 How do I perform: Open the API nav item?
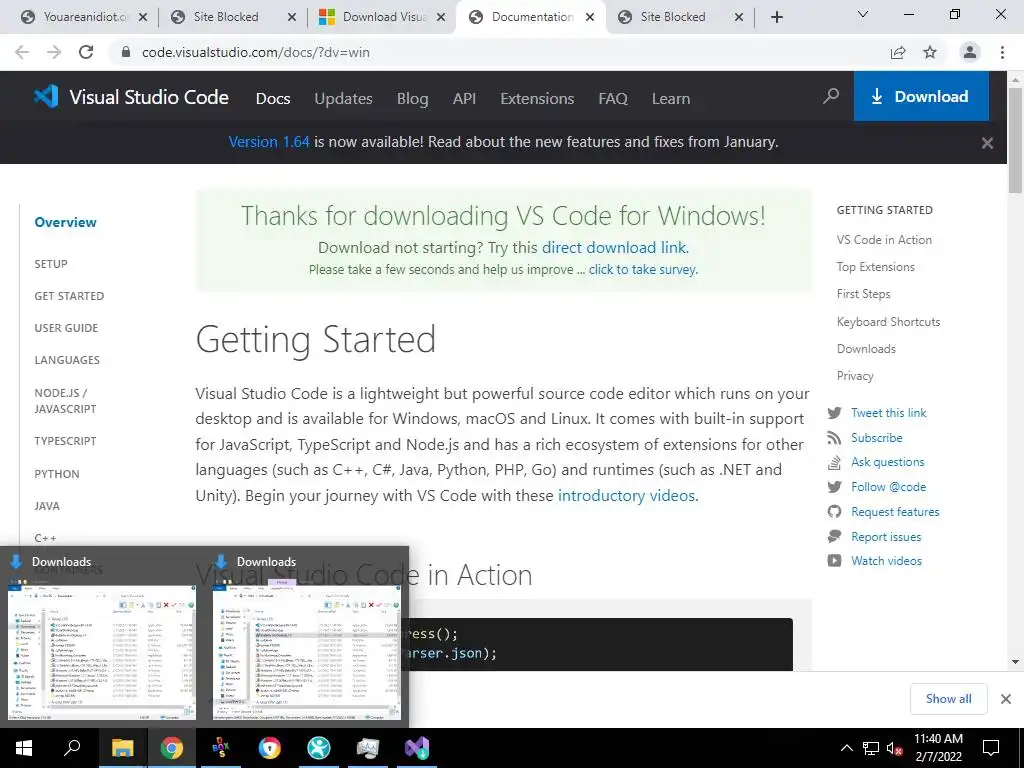pyautogui.click(x=464, y=99)
